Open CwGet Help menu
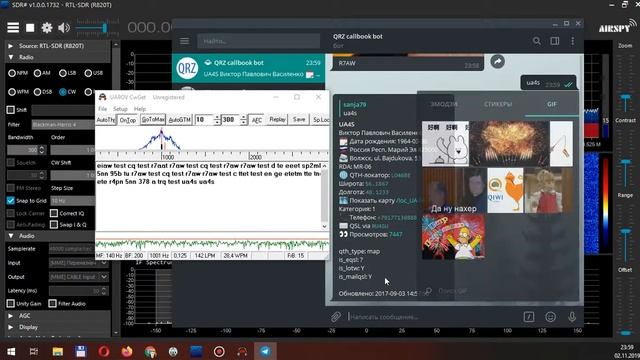Screen dimensions: 640x360 [x=140, y=109]
